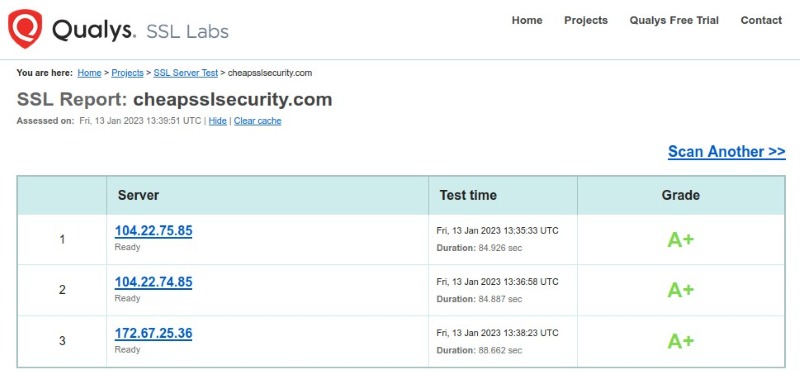Open the Projects navigation menu item
Screen dimensions: 800x380
point(586,20)
